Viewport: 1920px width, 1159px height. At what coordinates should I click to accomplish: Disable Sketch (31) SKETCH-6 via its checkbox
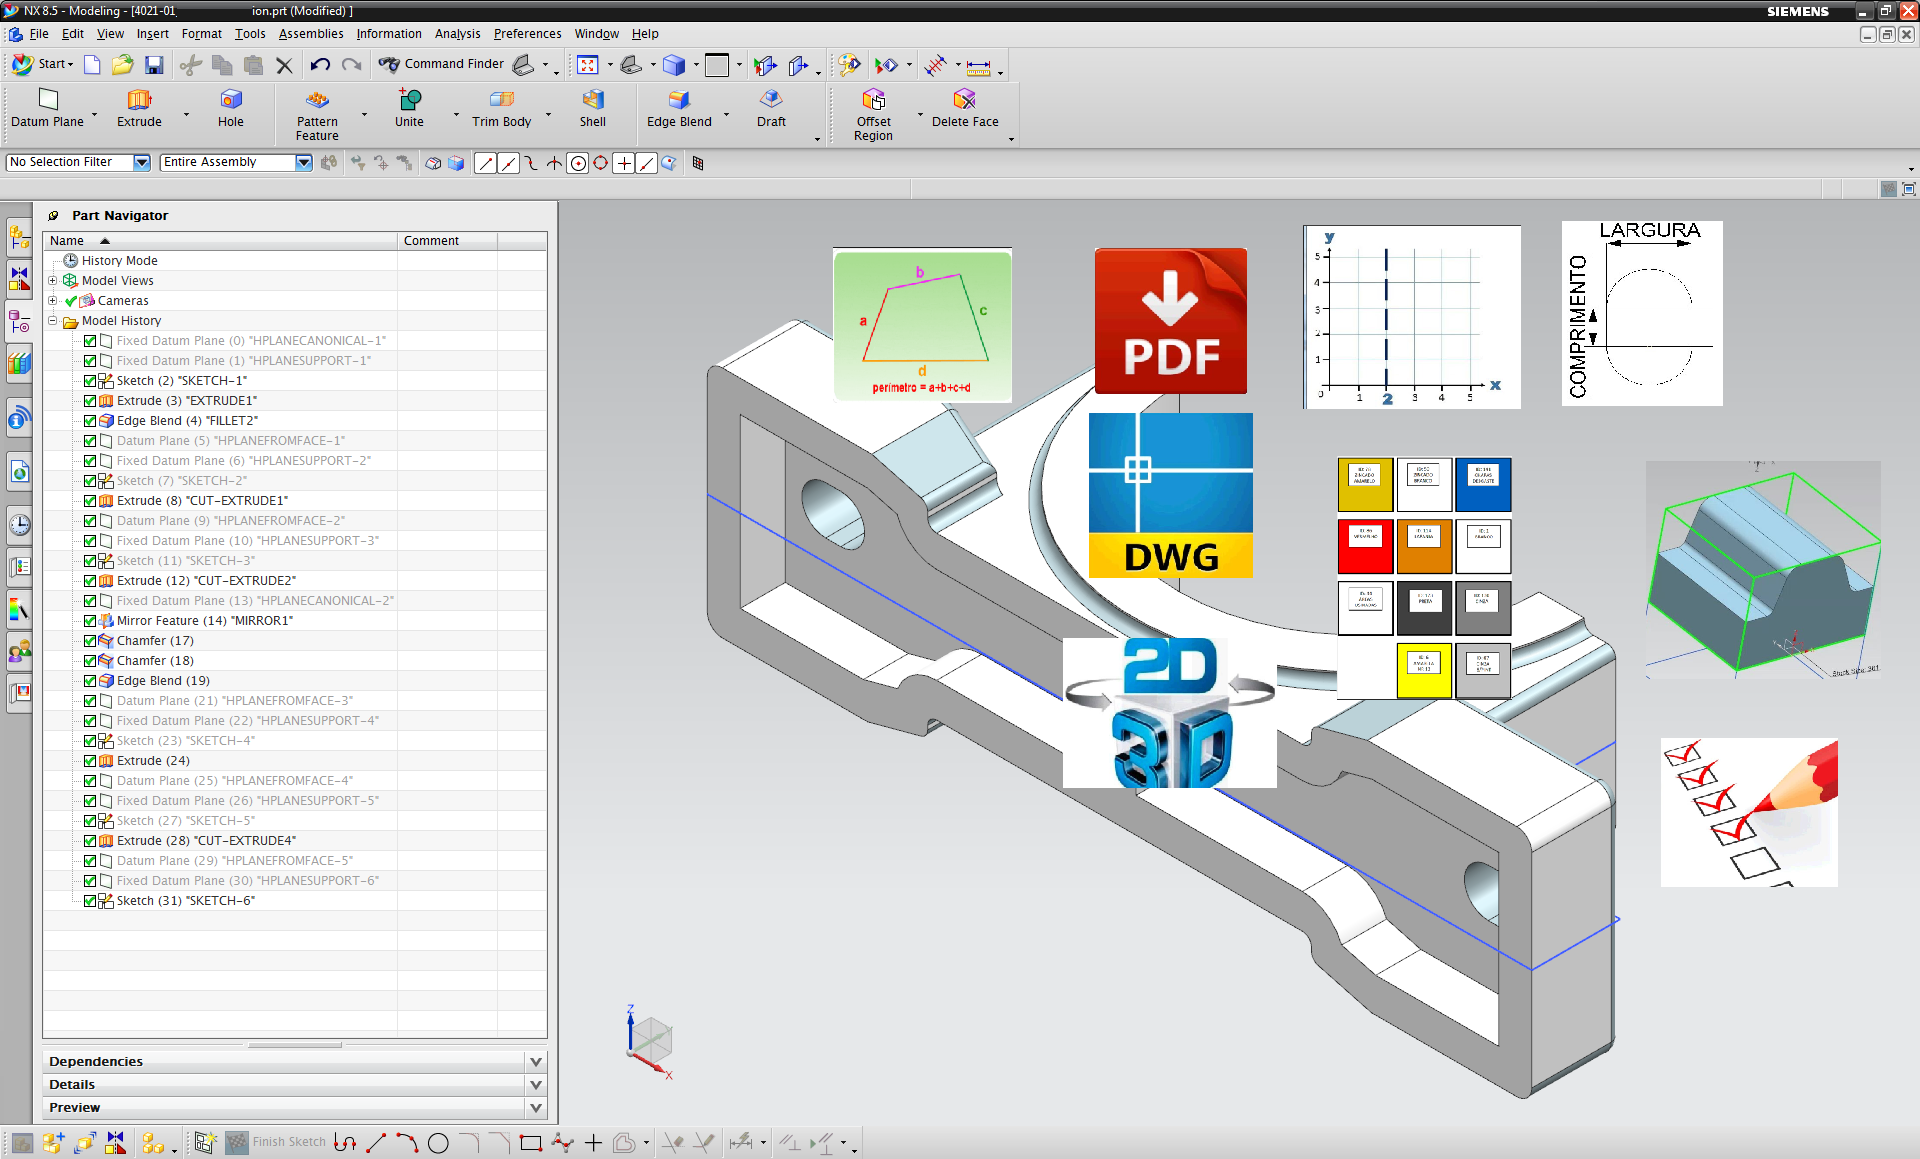[89, 900]
